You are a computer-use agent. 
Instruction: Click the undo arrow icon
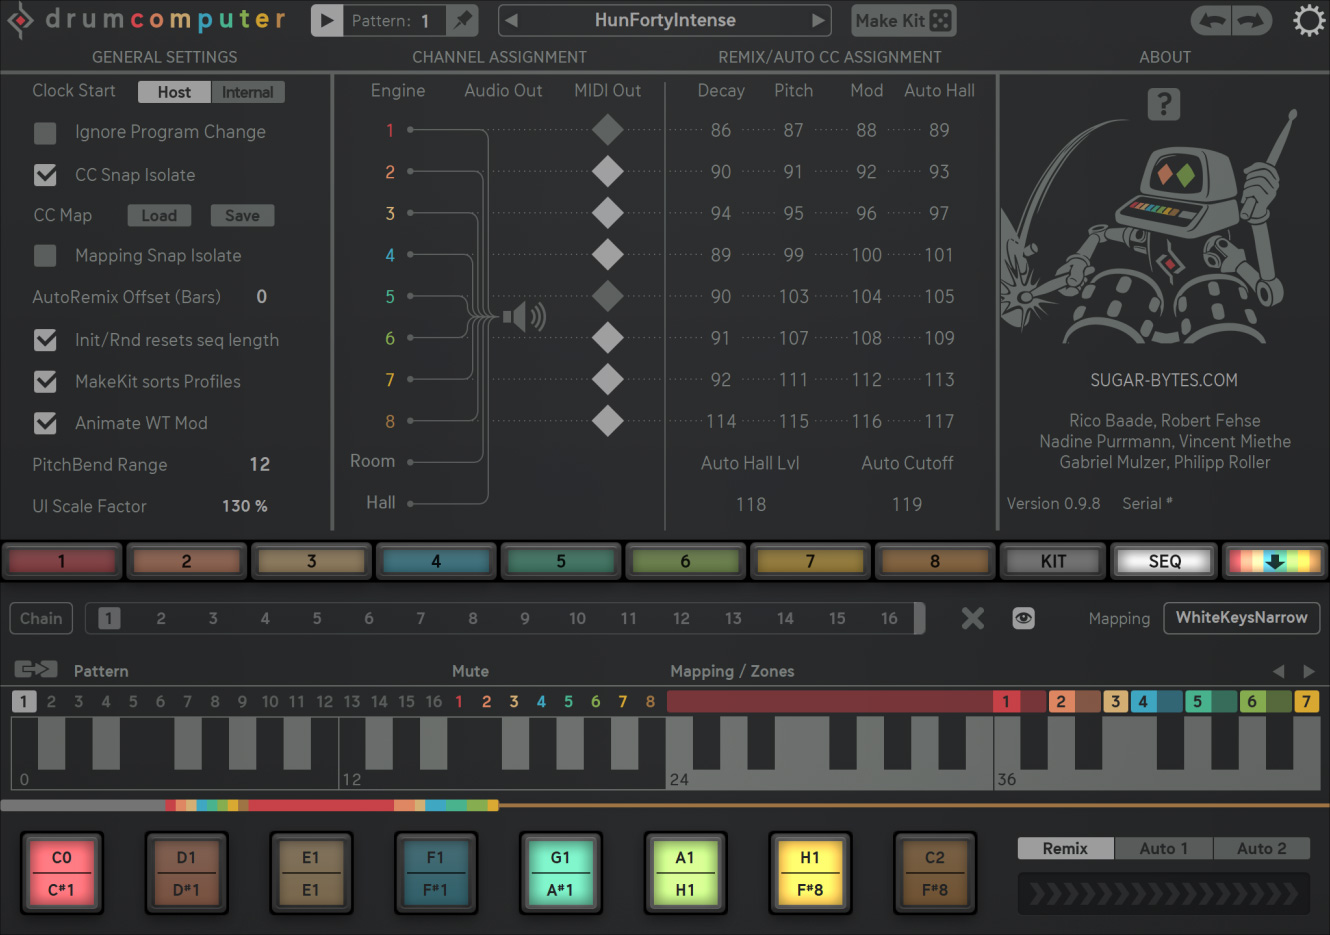(x=1211, y=20)
